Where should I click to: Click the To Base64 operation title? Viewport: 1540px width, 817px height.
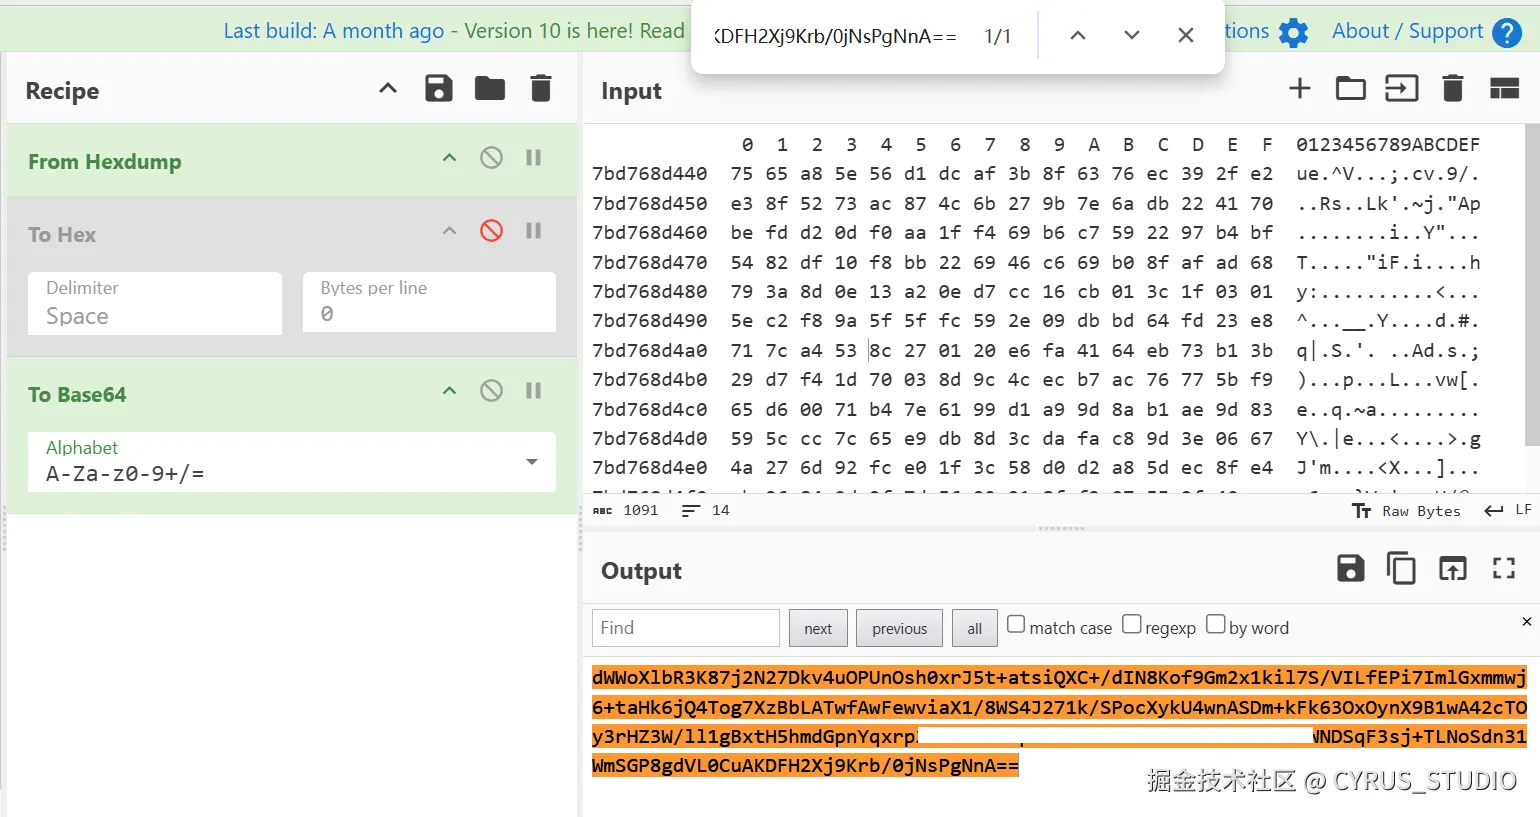77,394
